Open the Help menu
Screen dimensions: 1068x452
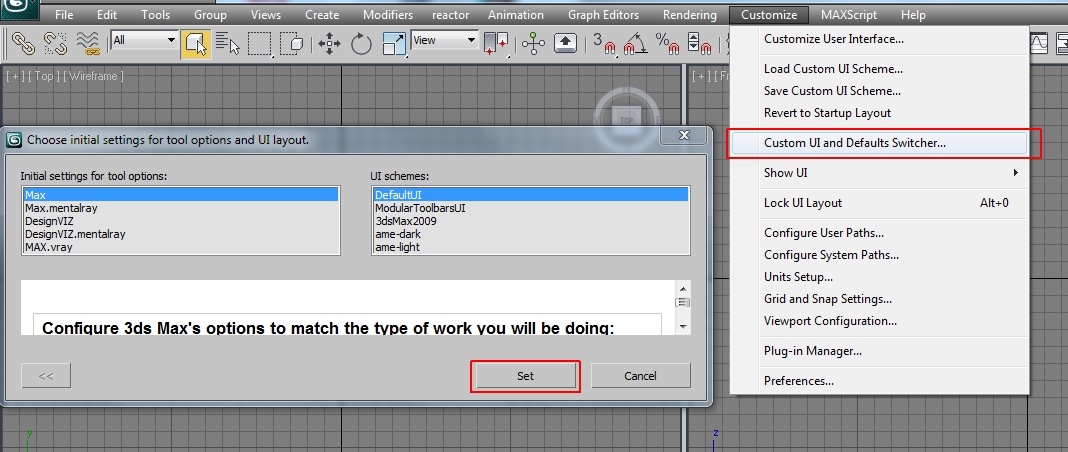(913, 14)
